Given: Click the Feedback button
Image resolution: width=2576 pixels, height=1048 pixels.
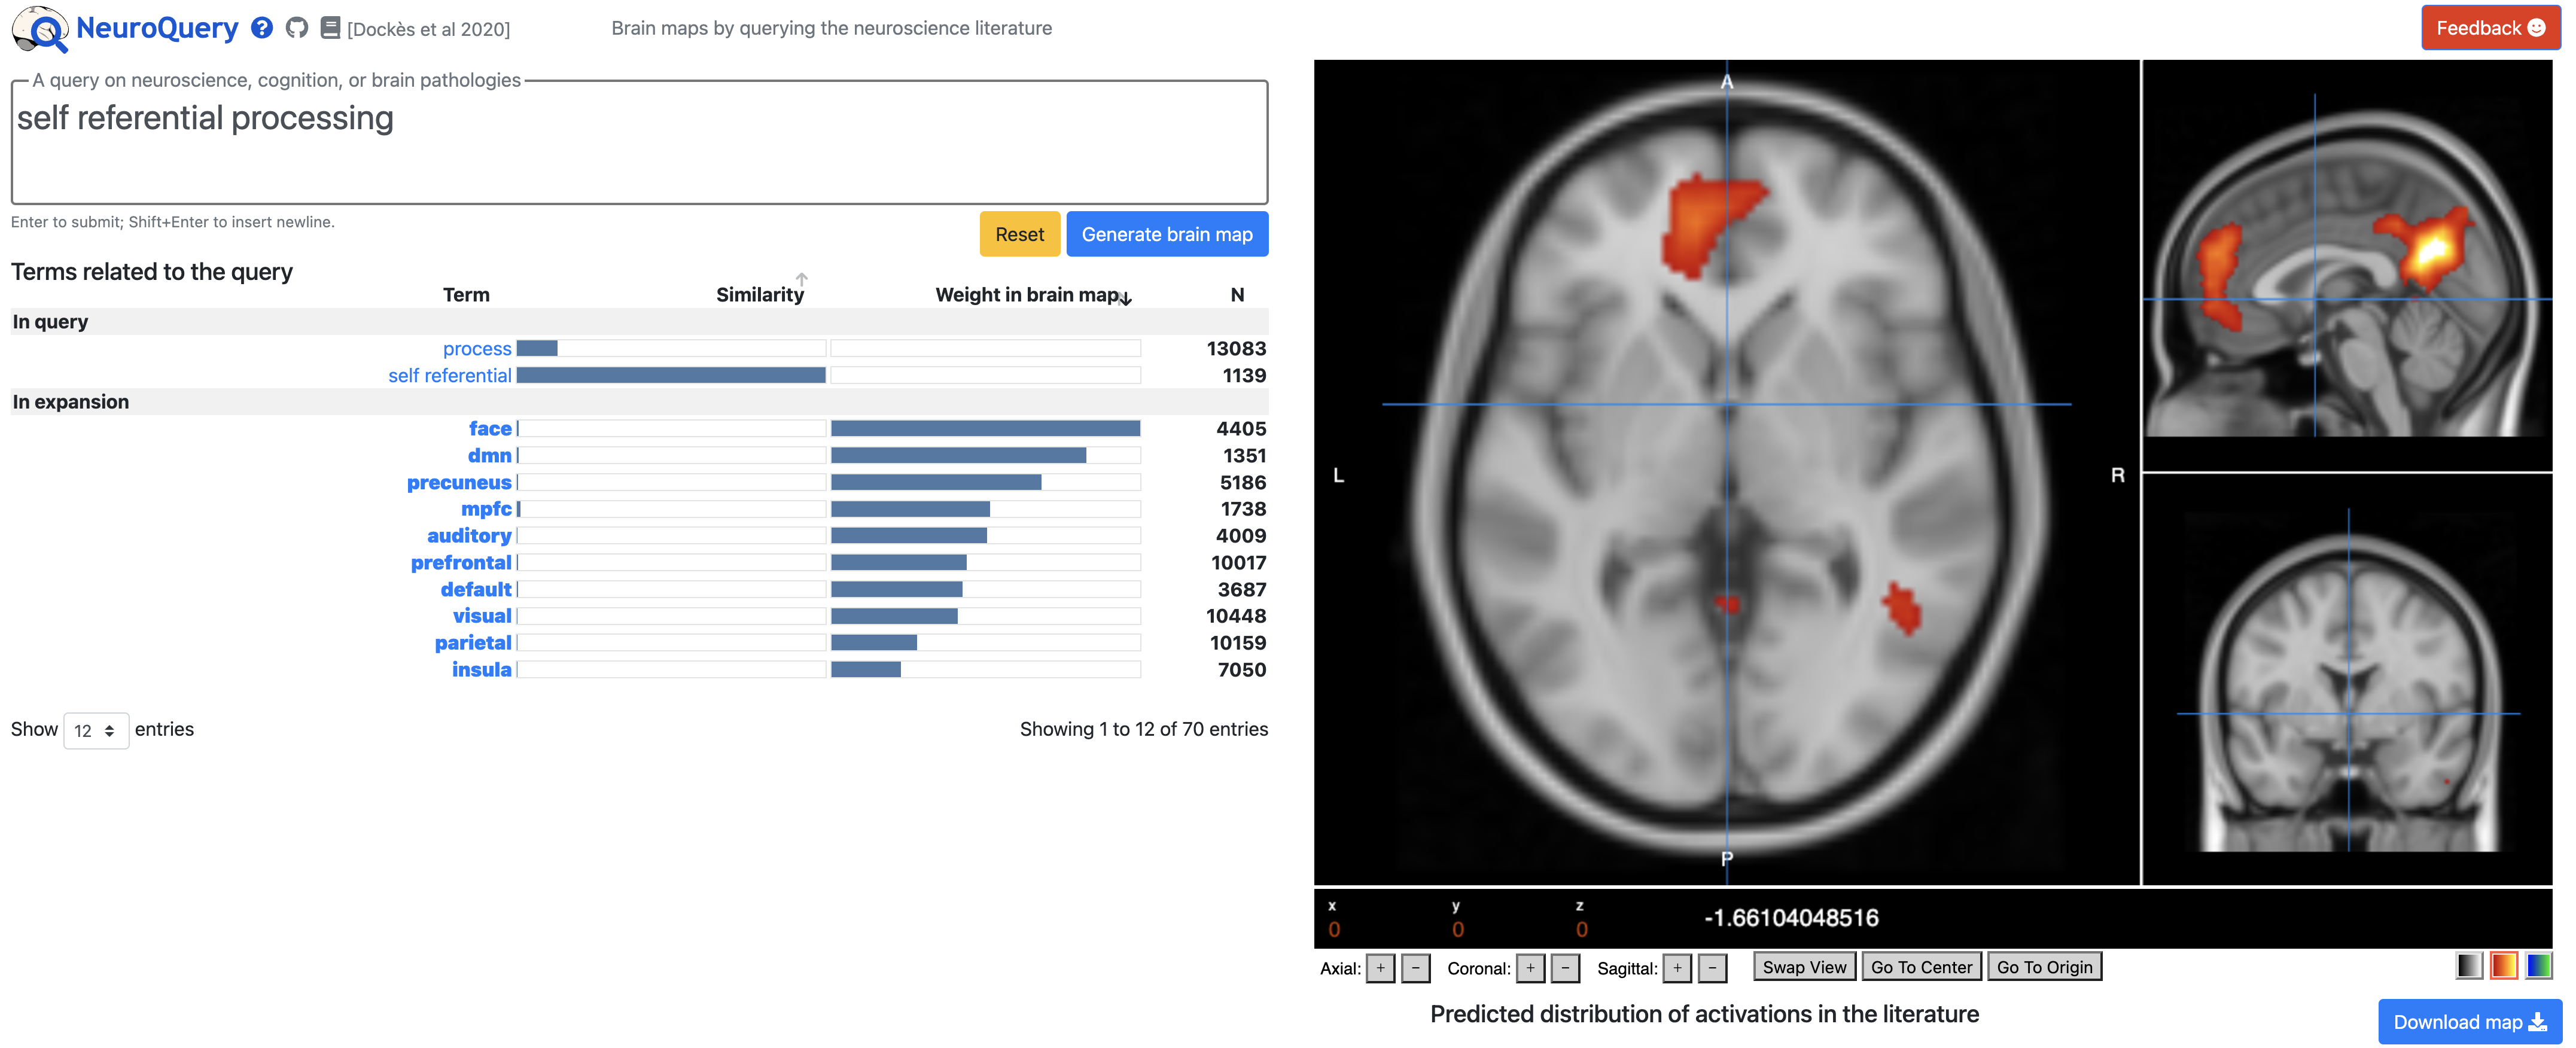Looking at the screenshot, I should pos(2490,28).
